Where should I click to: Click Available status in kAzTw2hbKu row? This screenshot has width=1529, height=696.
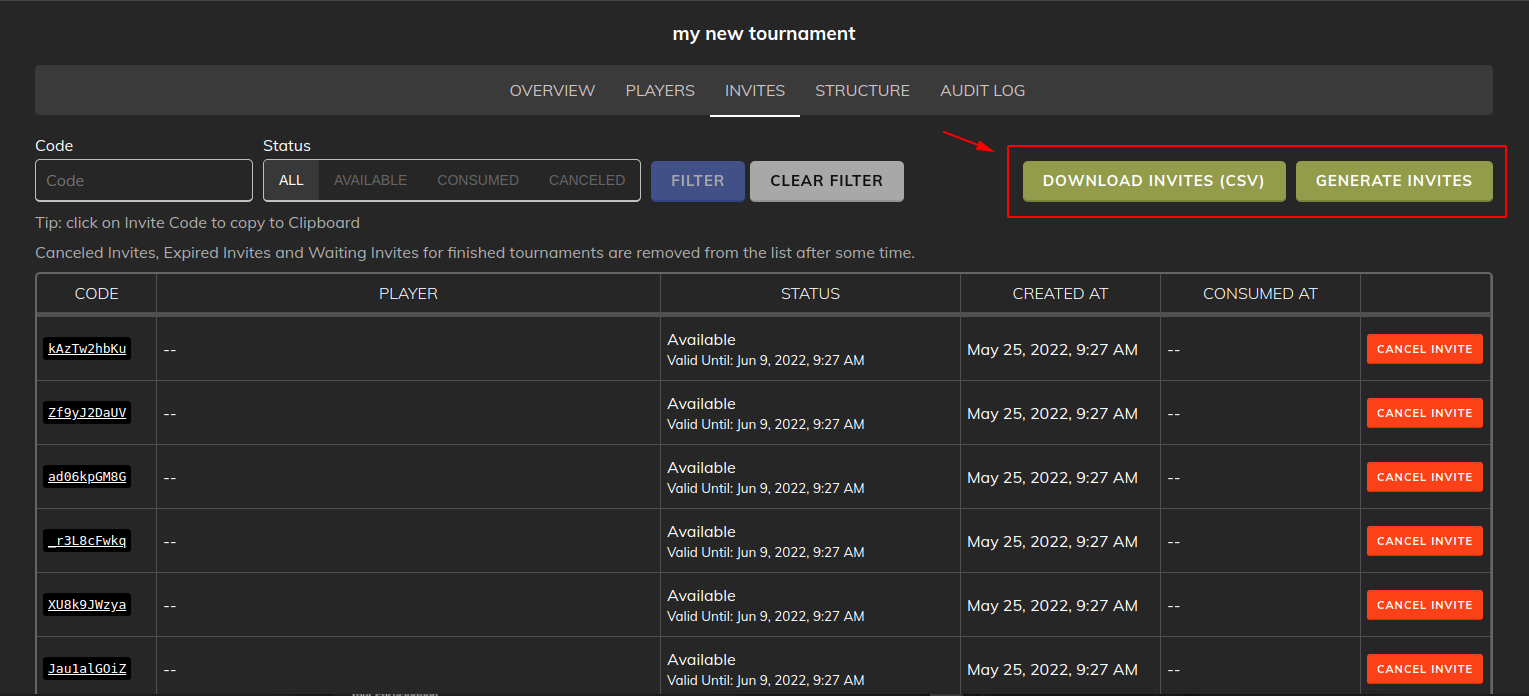click(x=701, y=340)
